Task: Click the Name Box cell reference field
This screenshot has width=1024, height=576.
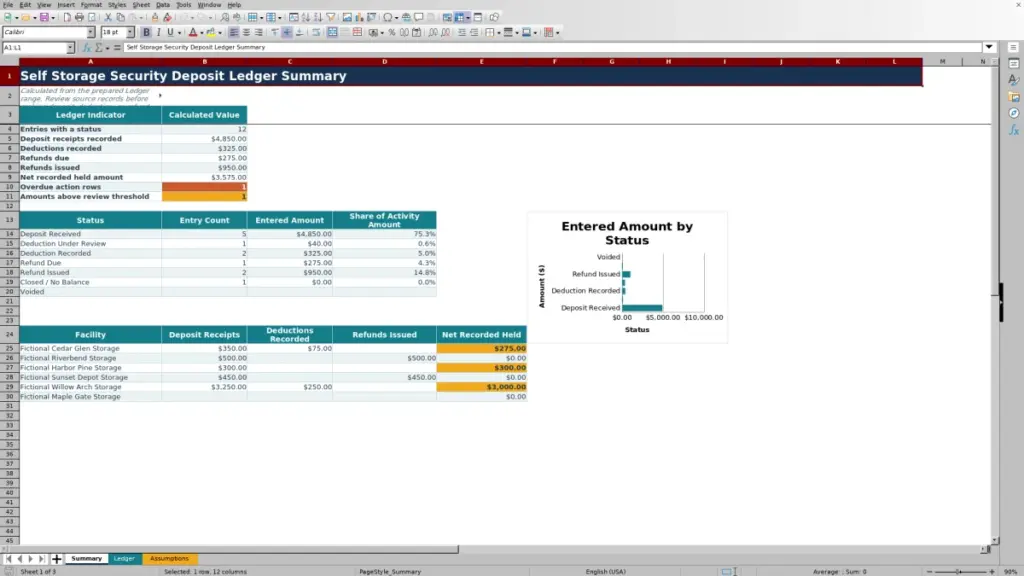Action: (34, 47)
